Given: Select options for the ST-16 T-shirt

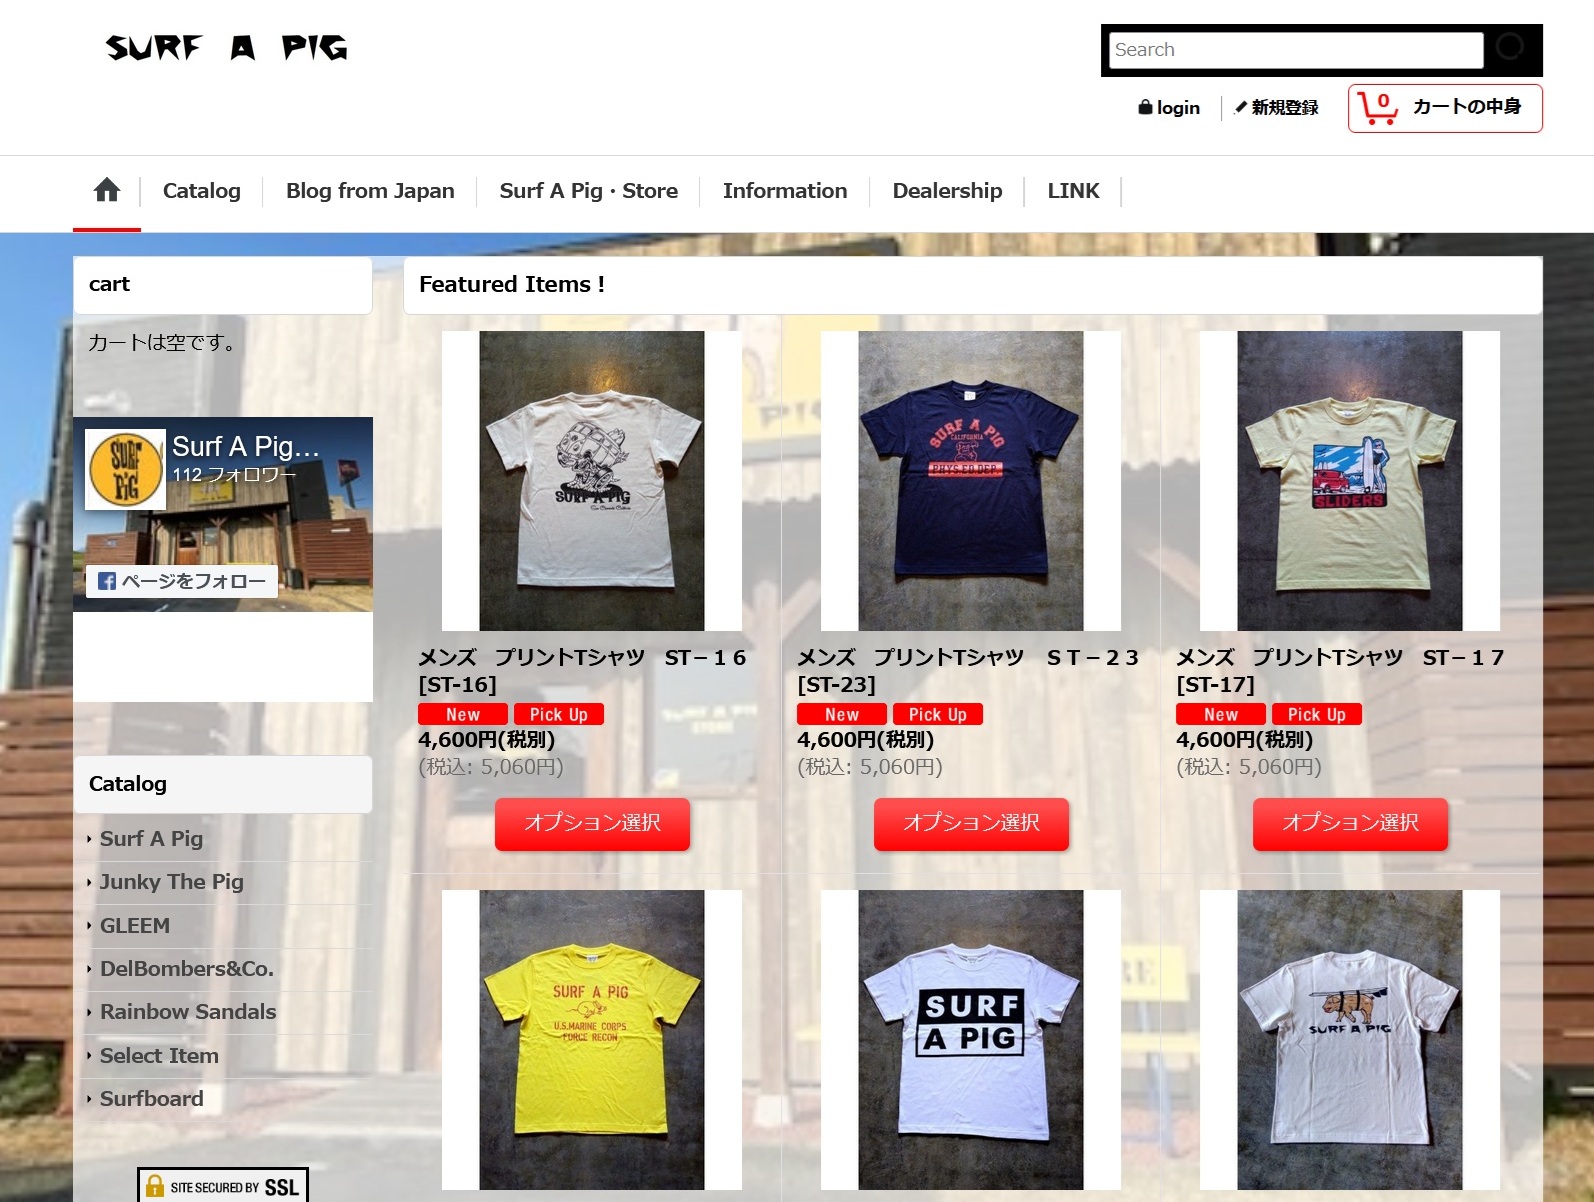Looking at the screenshot, I should pos(592,824).
